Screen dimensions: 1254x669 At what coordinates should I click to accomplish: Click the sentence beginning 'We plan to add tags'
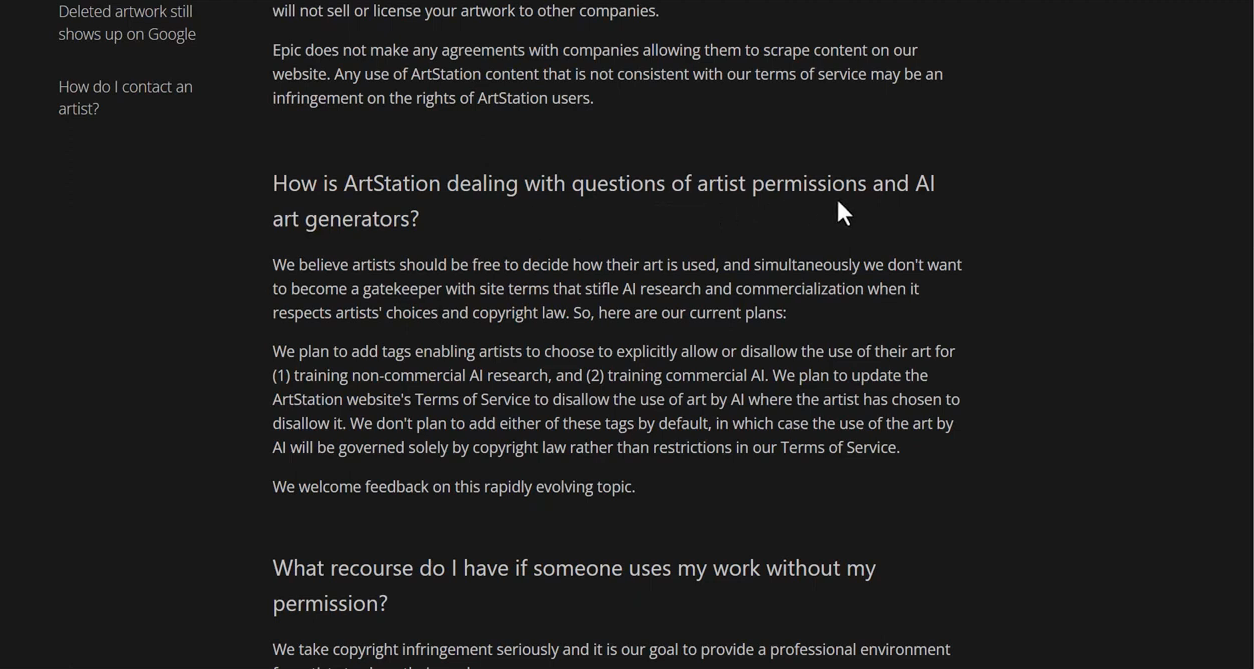click(x=400, y=352)
